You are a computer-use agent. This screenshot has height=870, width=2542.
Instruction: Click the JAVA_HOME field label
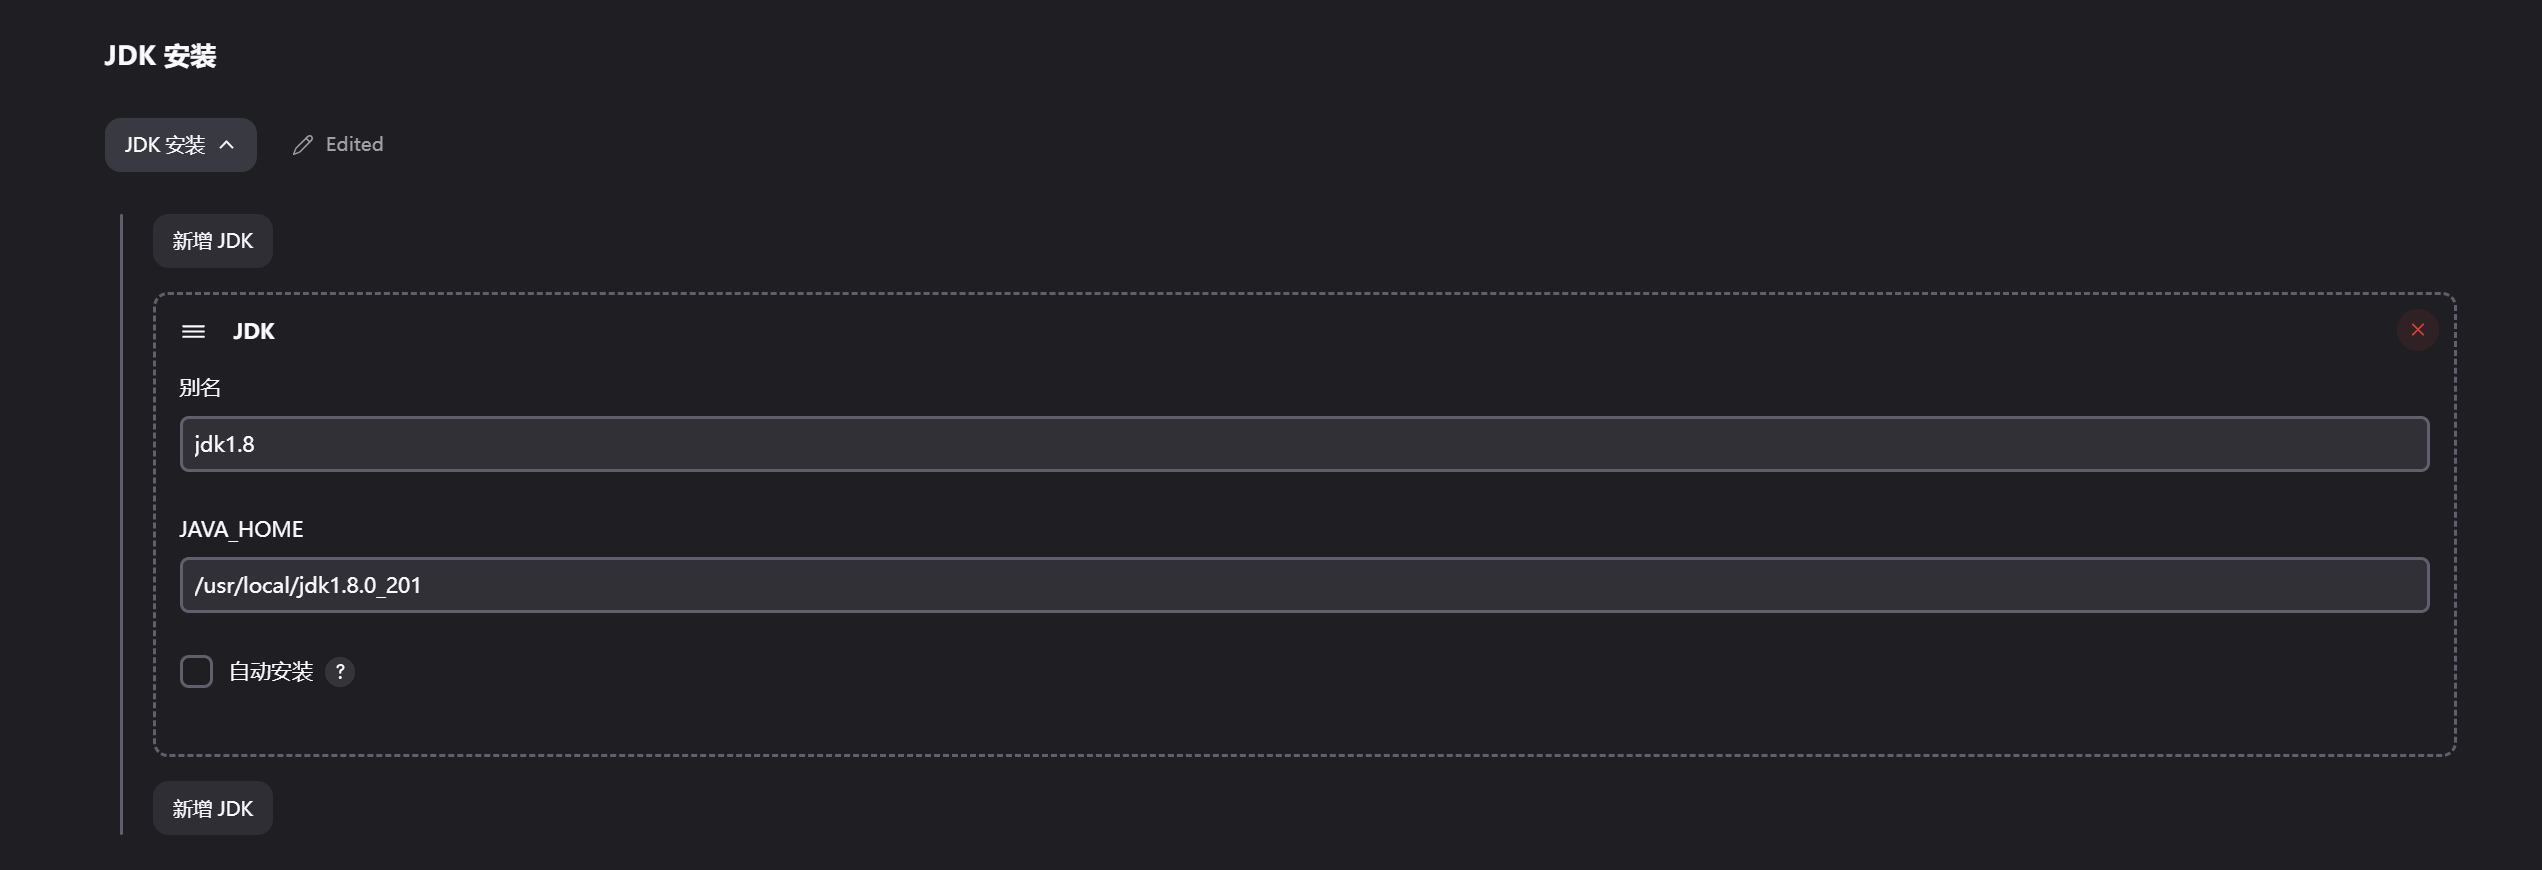pos(241,529)
